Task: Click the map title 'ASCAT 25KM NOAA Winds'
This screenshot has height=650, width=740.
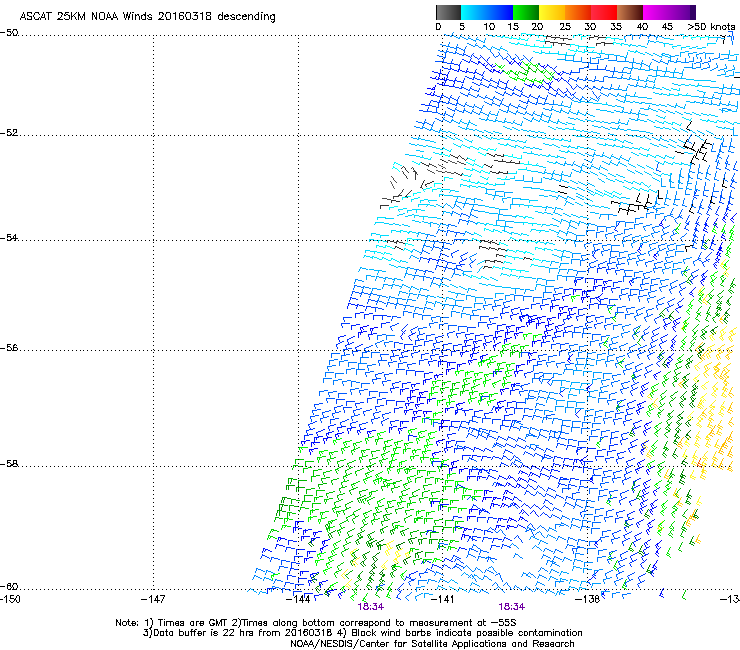Action: tap(86, 17)
